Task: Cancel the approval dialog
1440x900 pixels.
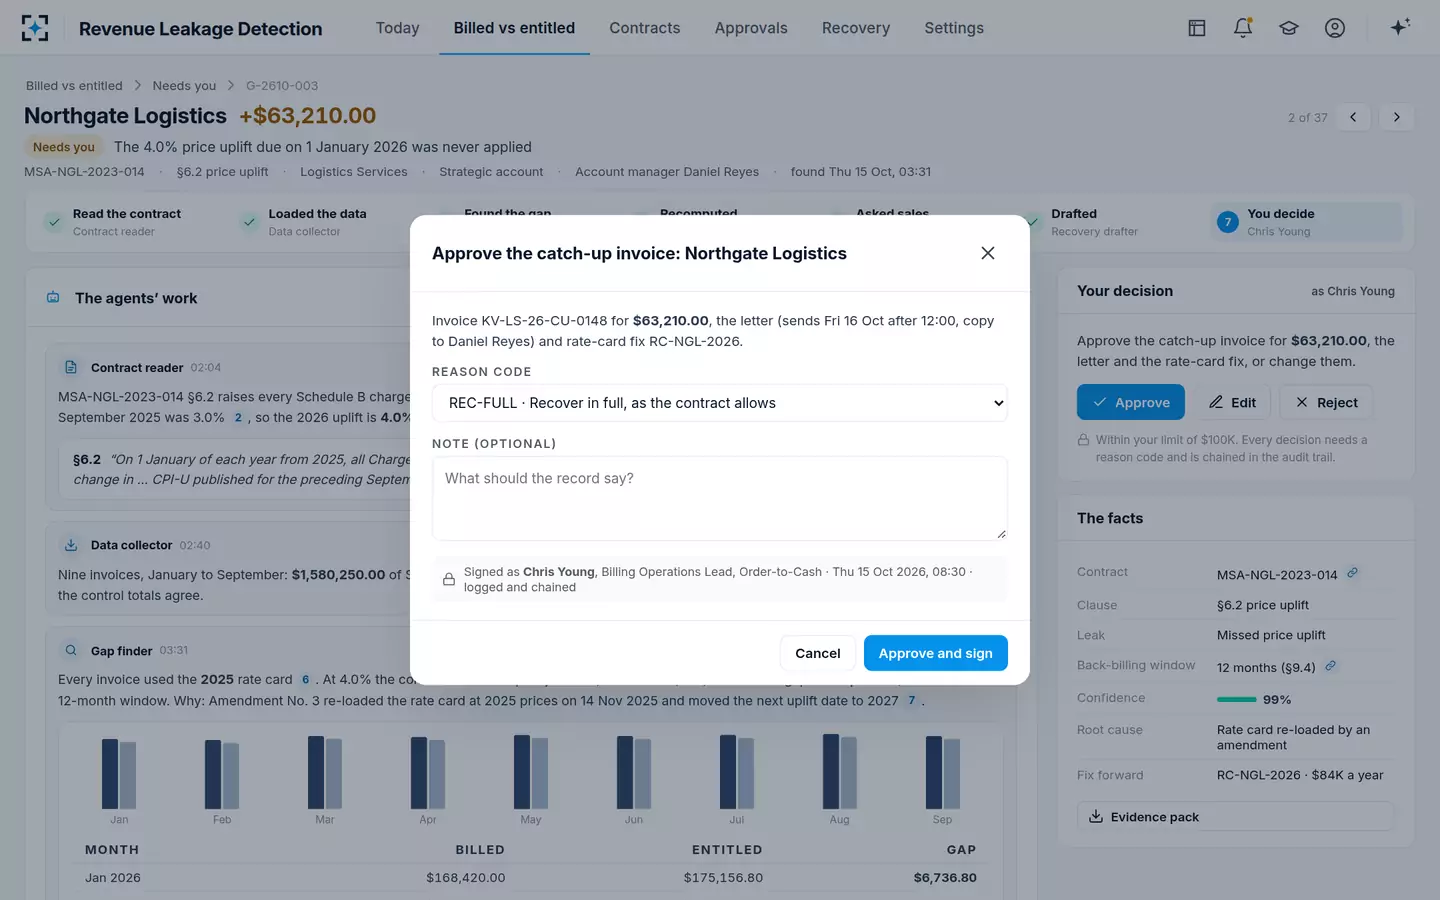Action: click(817, 653)
